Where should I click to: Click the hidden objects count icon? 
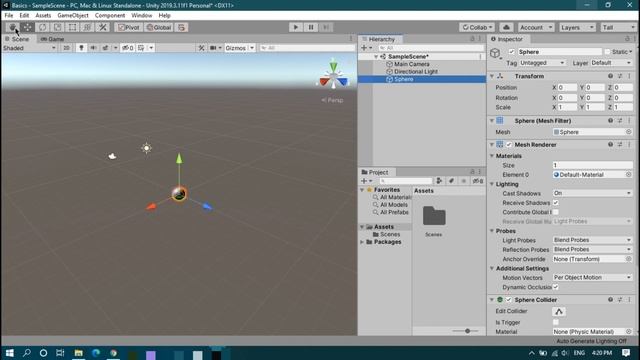tap(127, 48)
